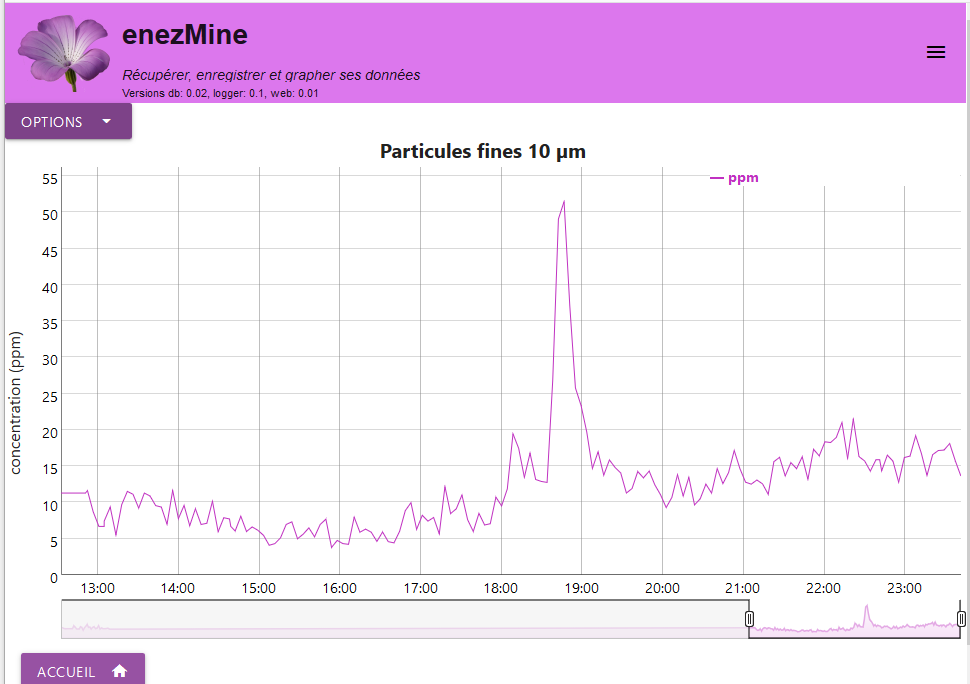
Task: Click the OPTIONS button label
Action: click(52, 122)
